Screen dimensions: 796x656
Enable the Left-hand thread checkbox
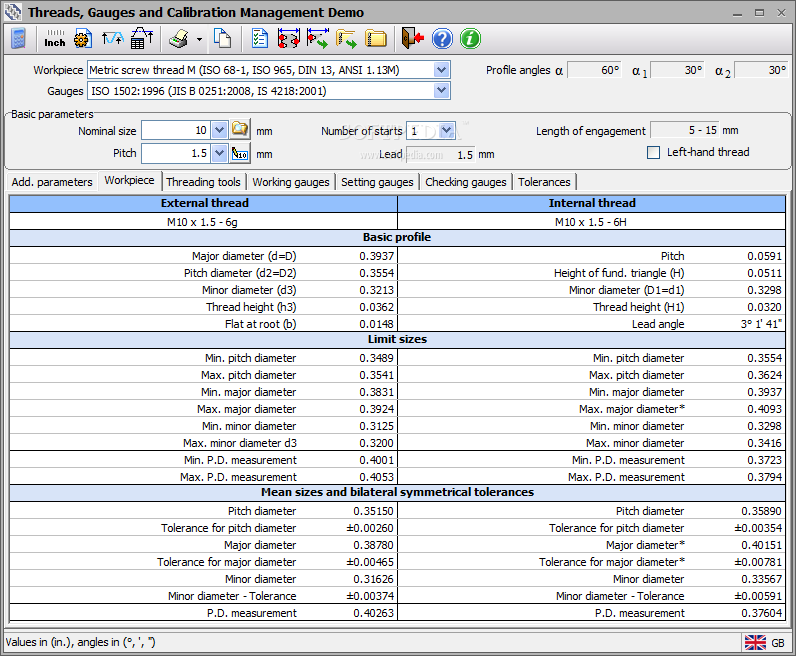tap(653, 152)
